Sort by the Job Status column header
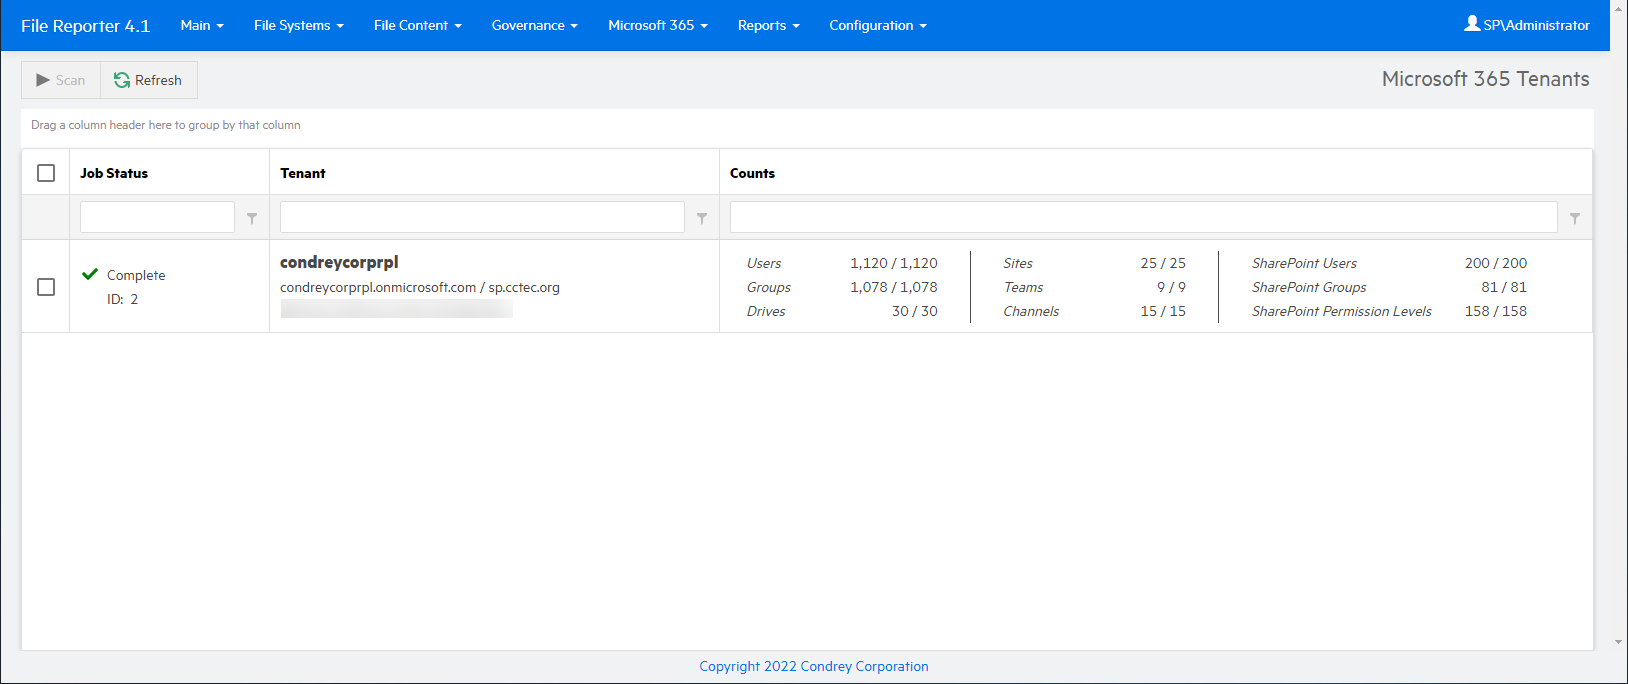Viewport: 1628px width, 684px height. (114, 173)
